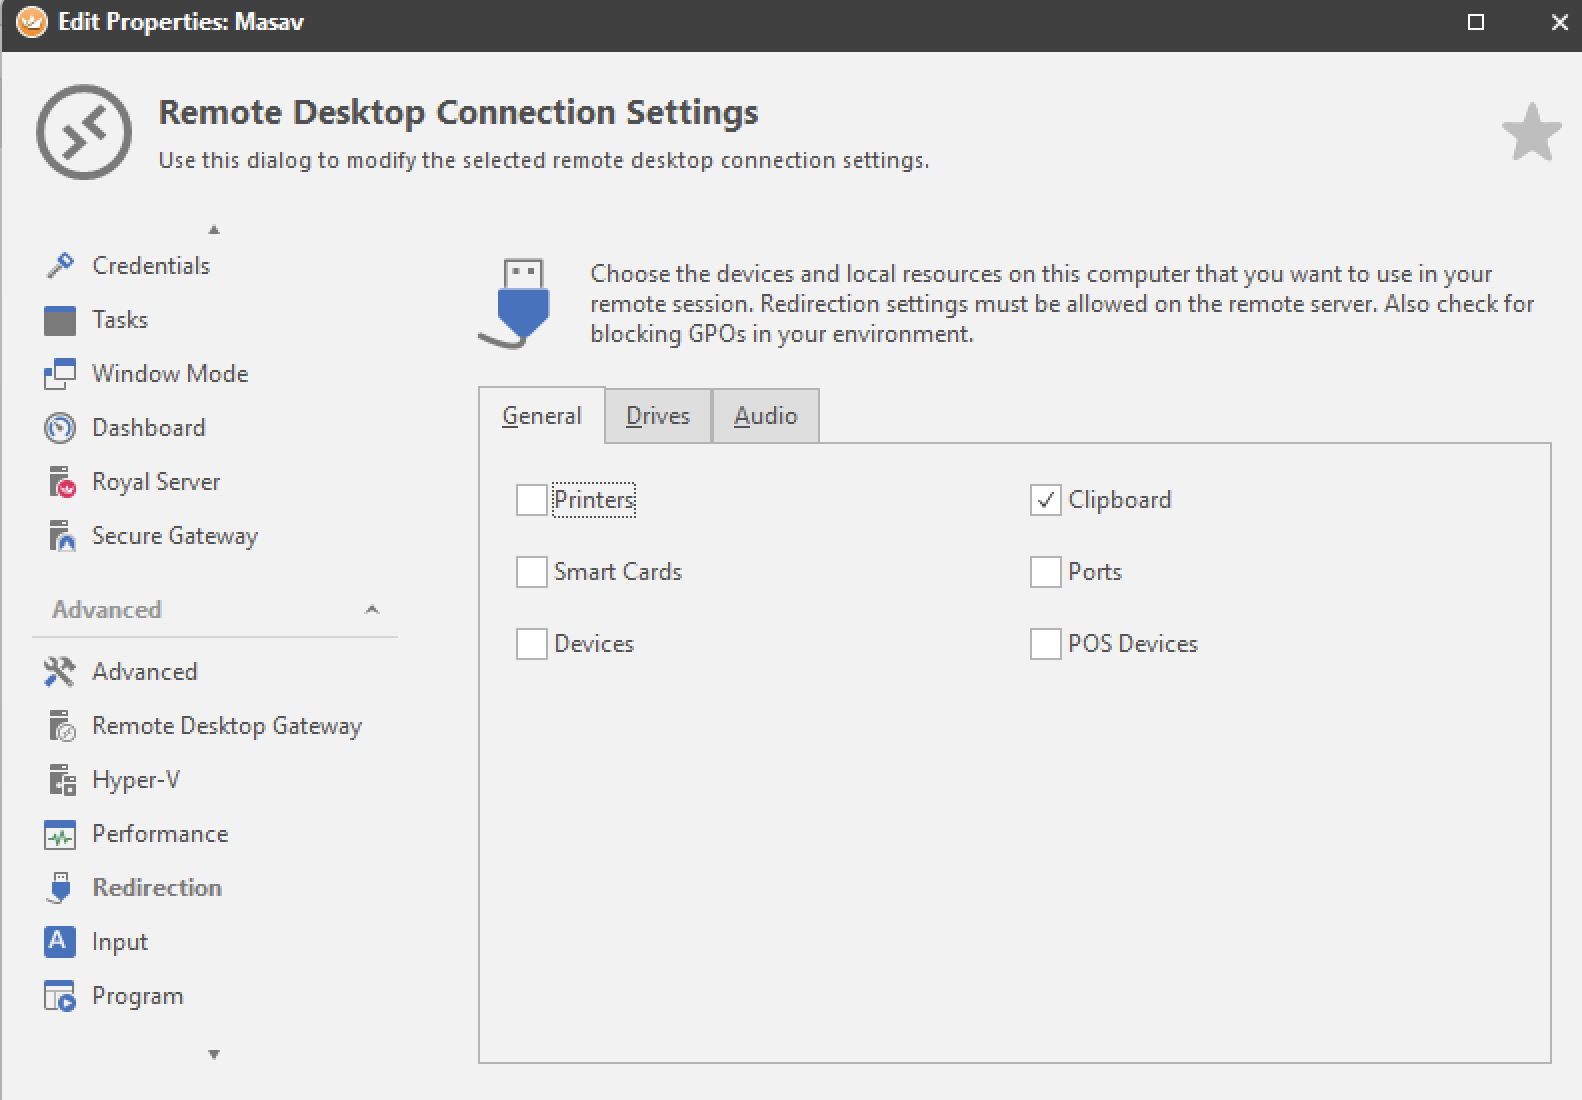This screenshot has height=1100, width=1582.
Task: Enable Smart Cards redirection
Action: click(x=531, y=572)
